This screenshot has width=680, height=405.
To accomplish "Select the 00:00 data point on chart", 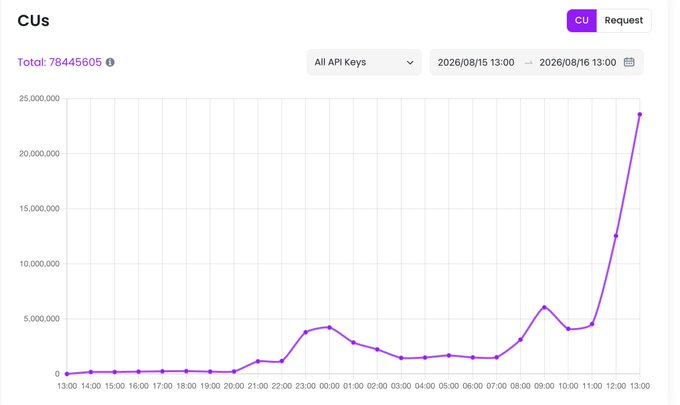I will coord(330,327).
